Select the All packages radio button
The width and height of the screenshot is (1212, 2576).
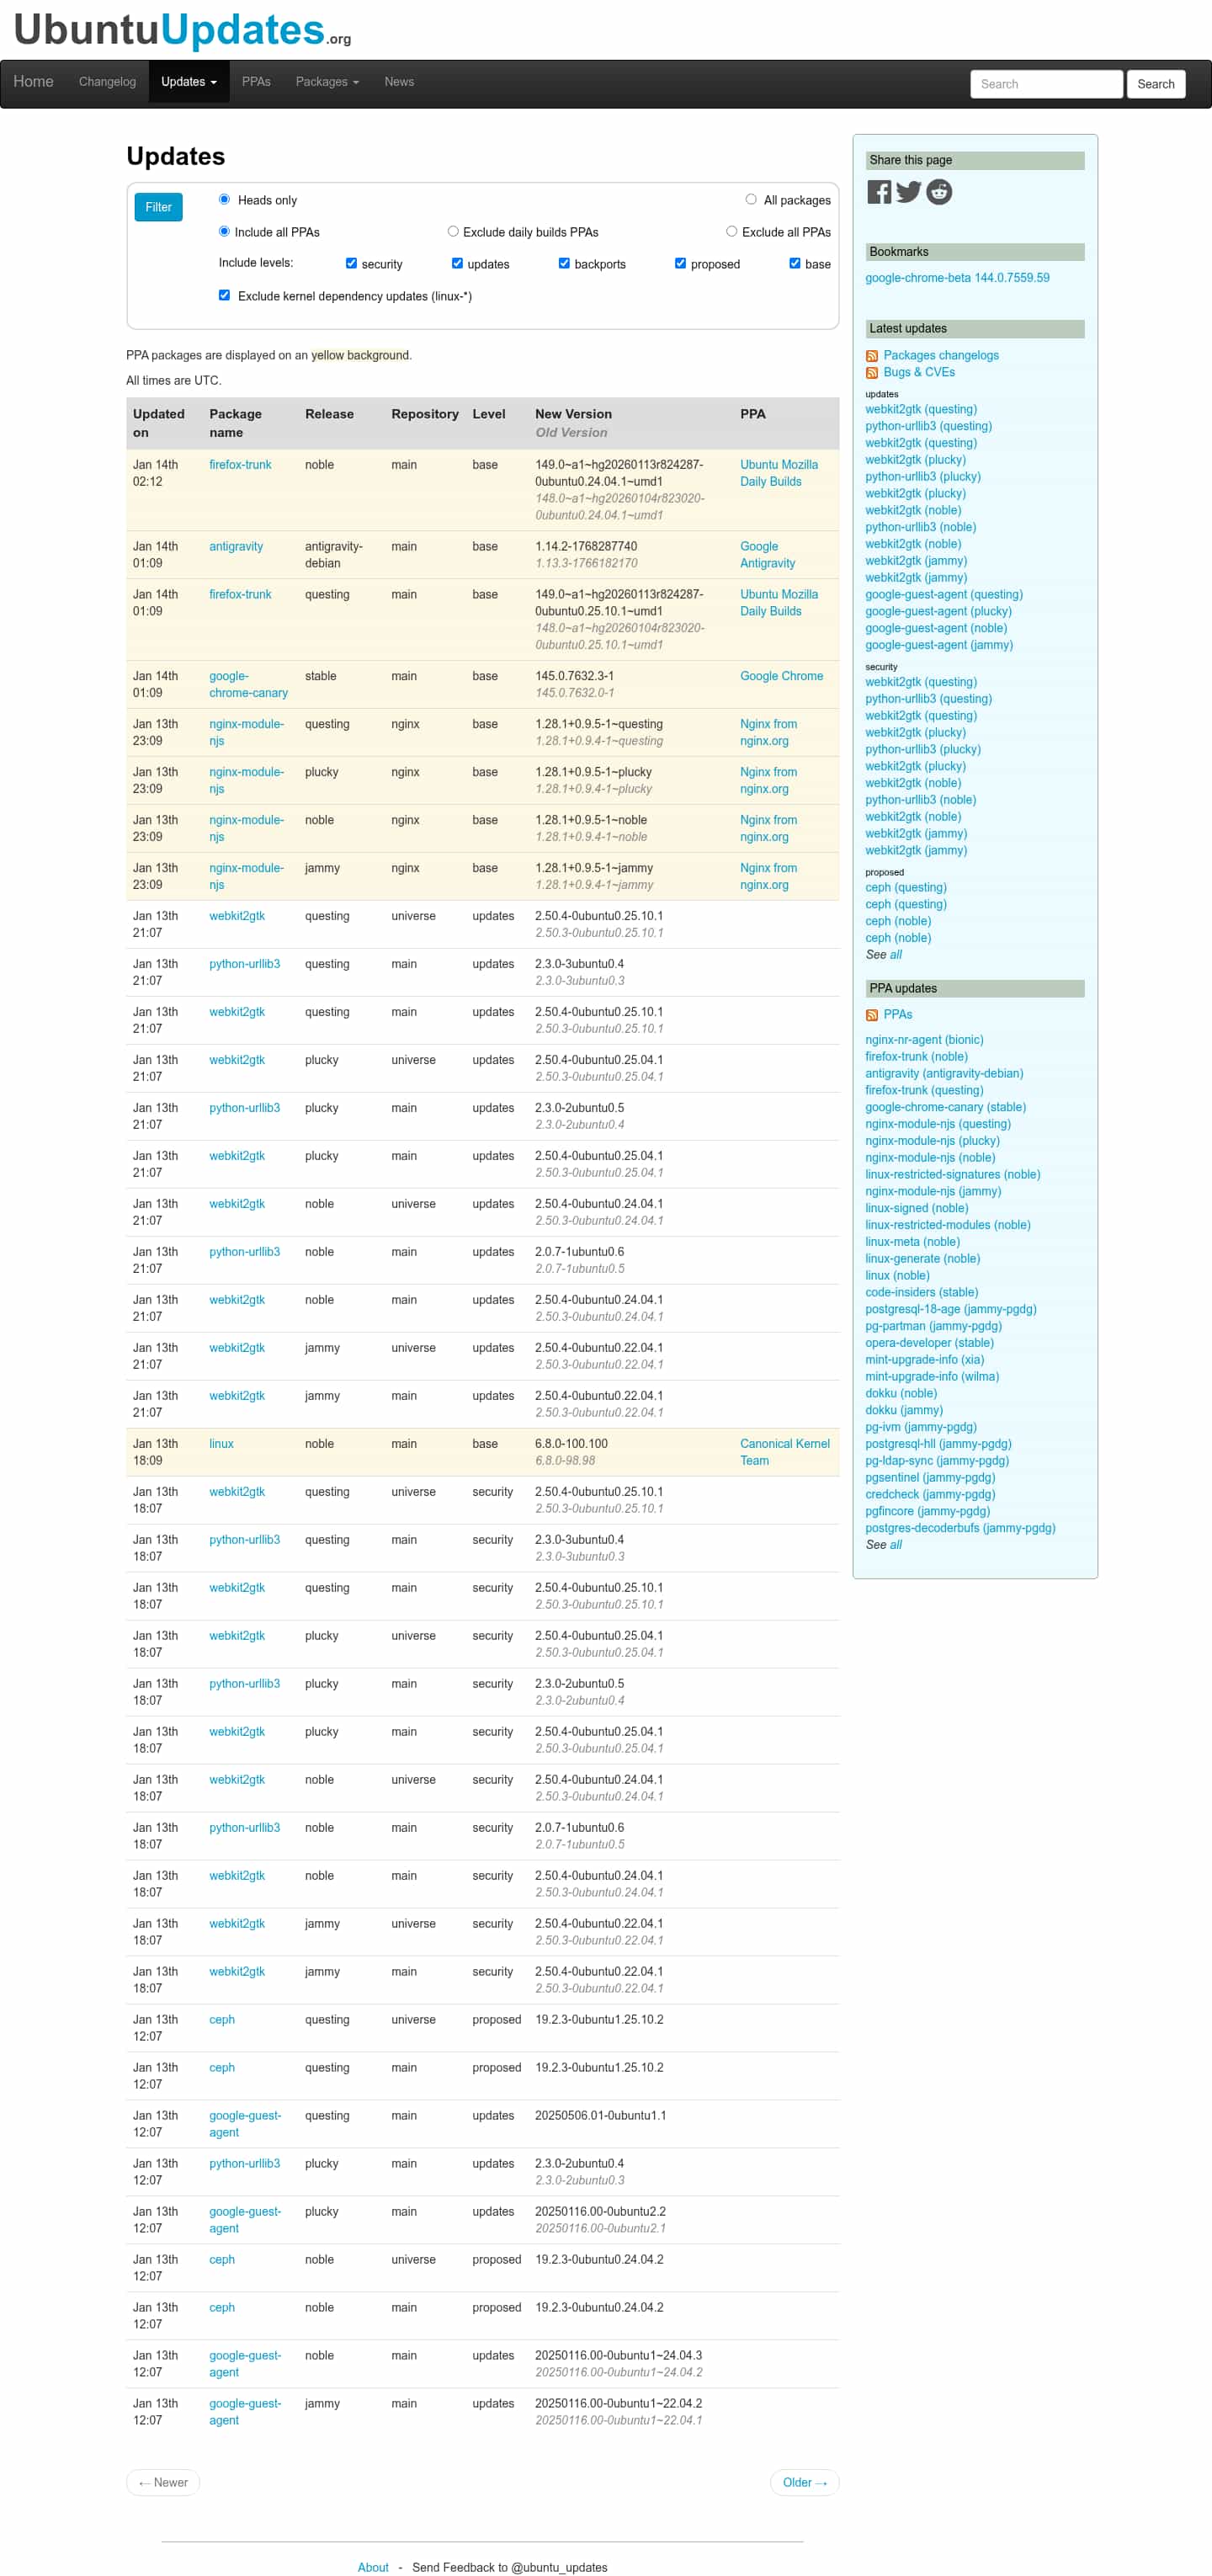pyautogui.click(x=751, y=199)
